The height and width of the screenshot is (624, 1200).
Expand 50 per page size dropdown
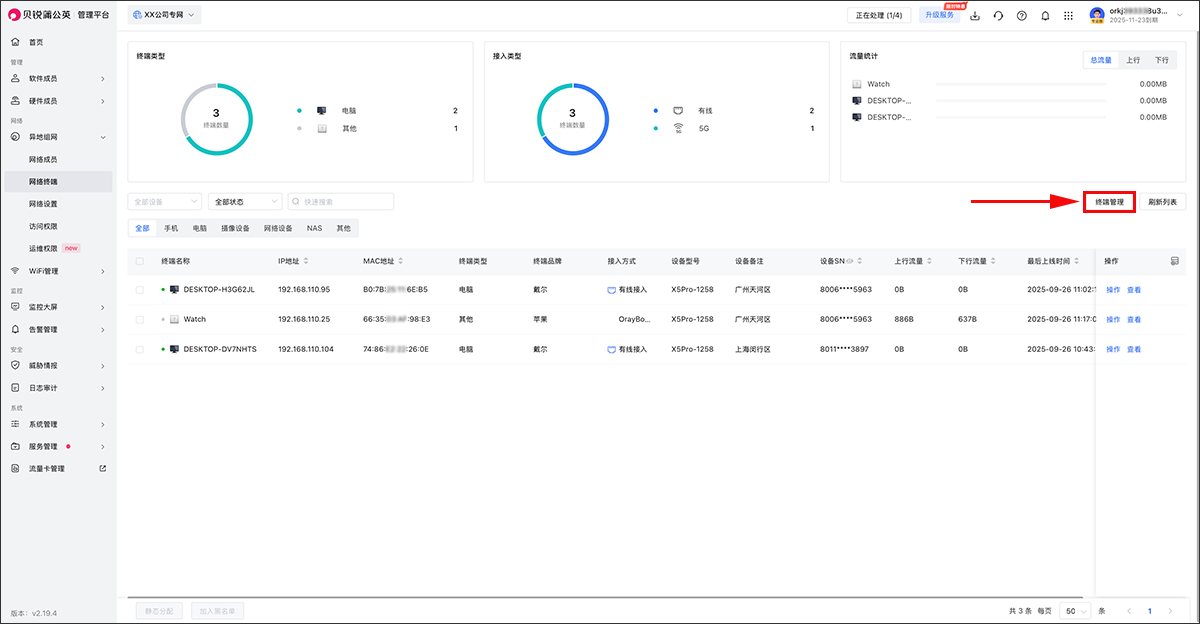[x=1075, y=610]
